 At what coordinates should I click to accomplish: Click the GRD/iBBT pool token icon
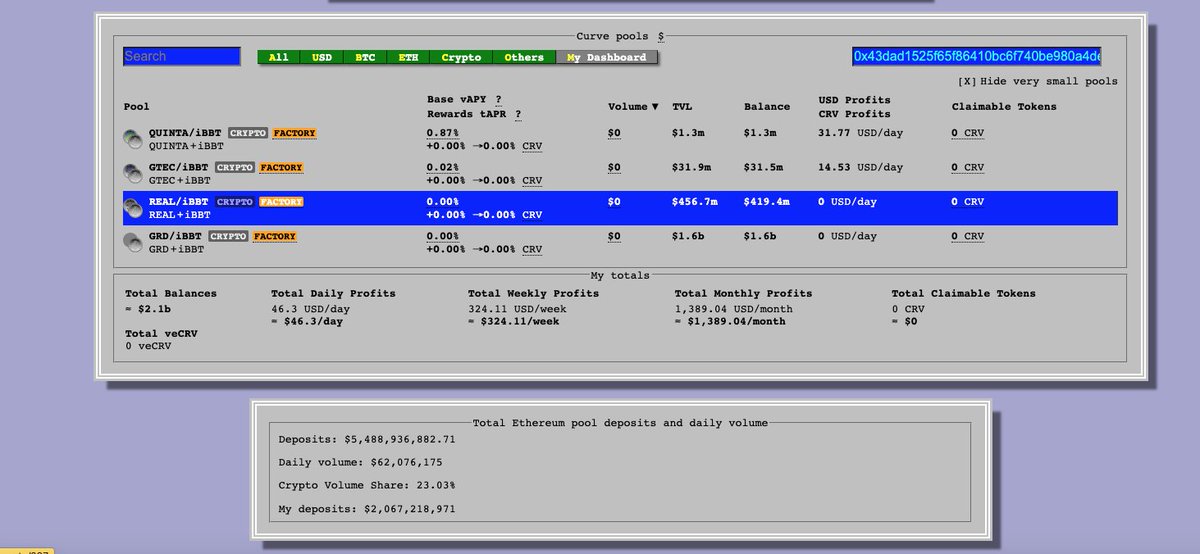pos(132,240)
